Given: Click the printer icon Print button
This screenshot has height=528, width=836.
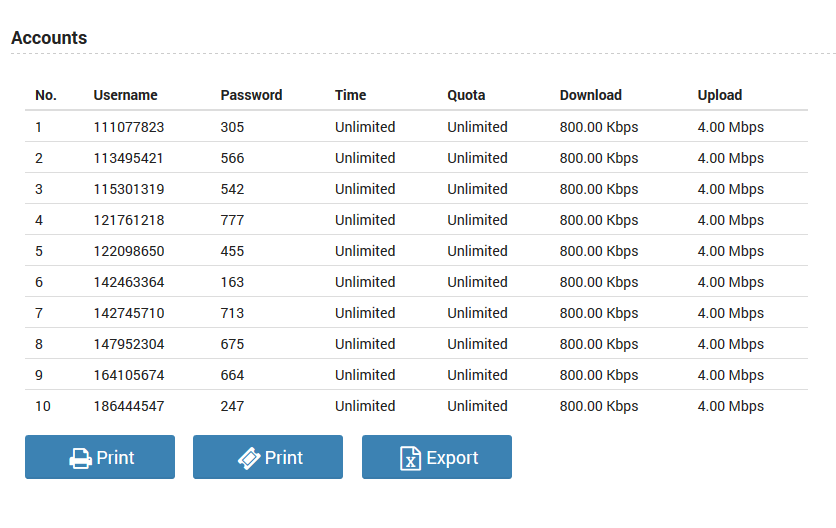Looking at the screenshot, I should 100,457.
